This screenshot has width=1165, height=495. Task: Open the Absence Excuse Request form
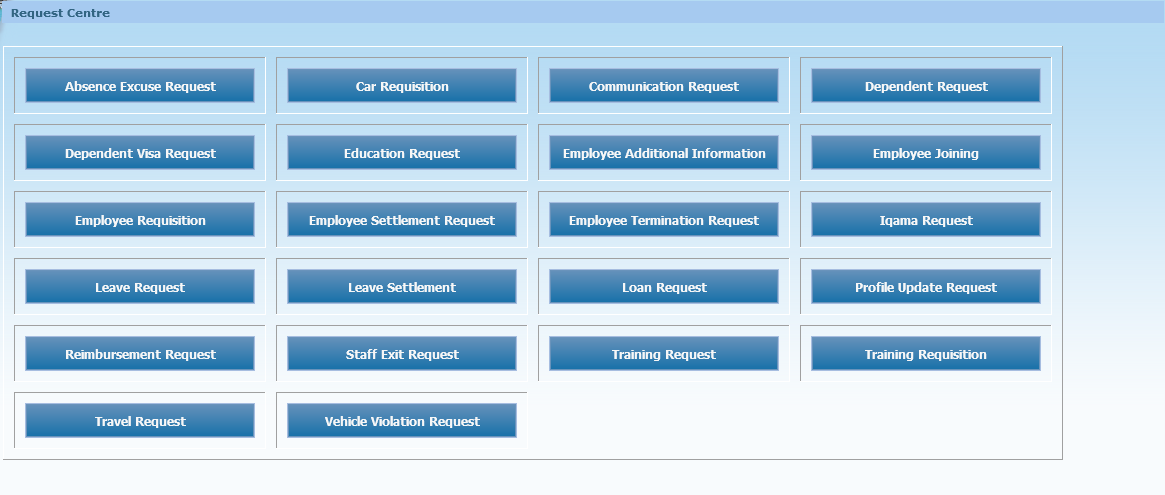140,86
